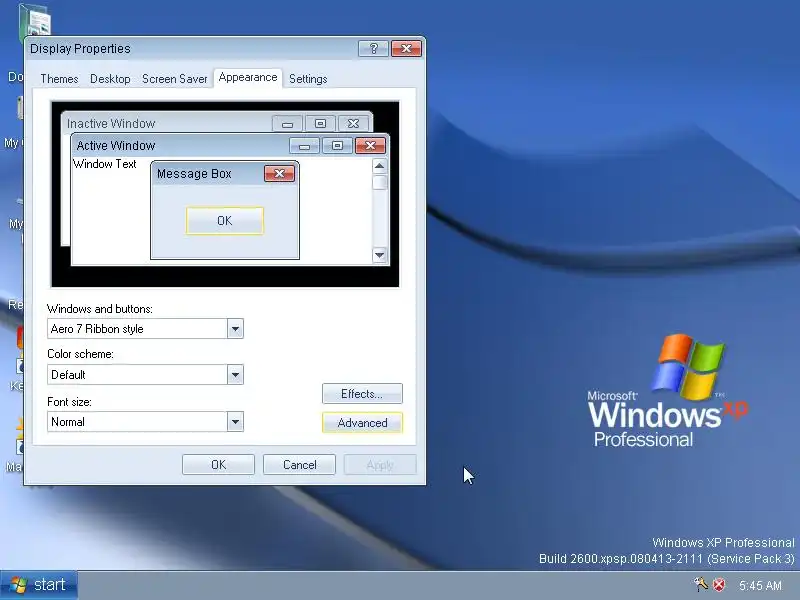
Task: Click the Appearance tab
Action: pyautogui.click(x=248, y=78)
